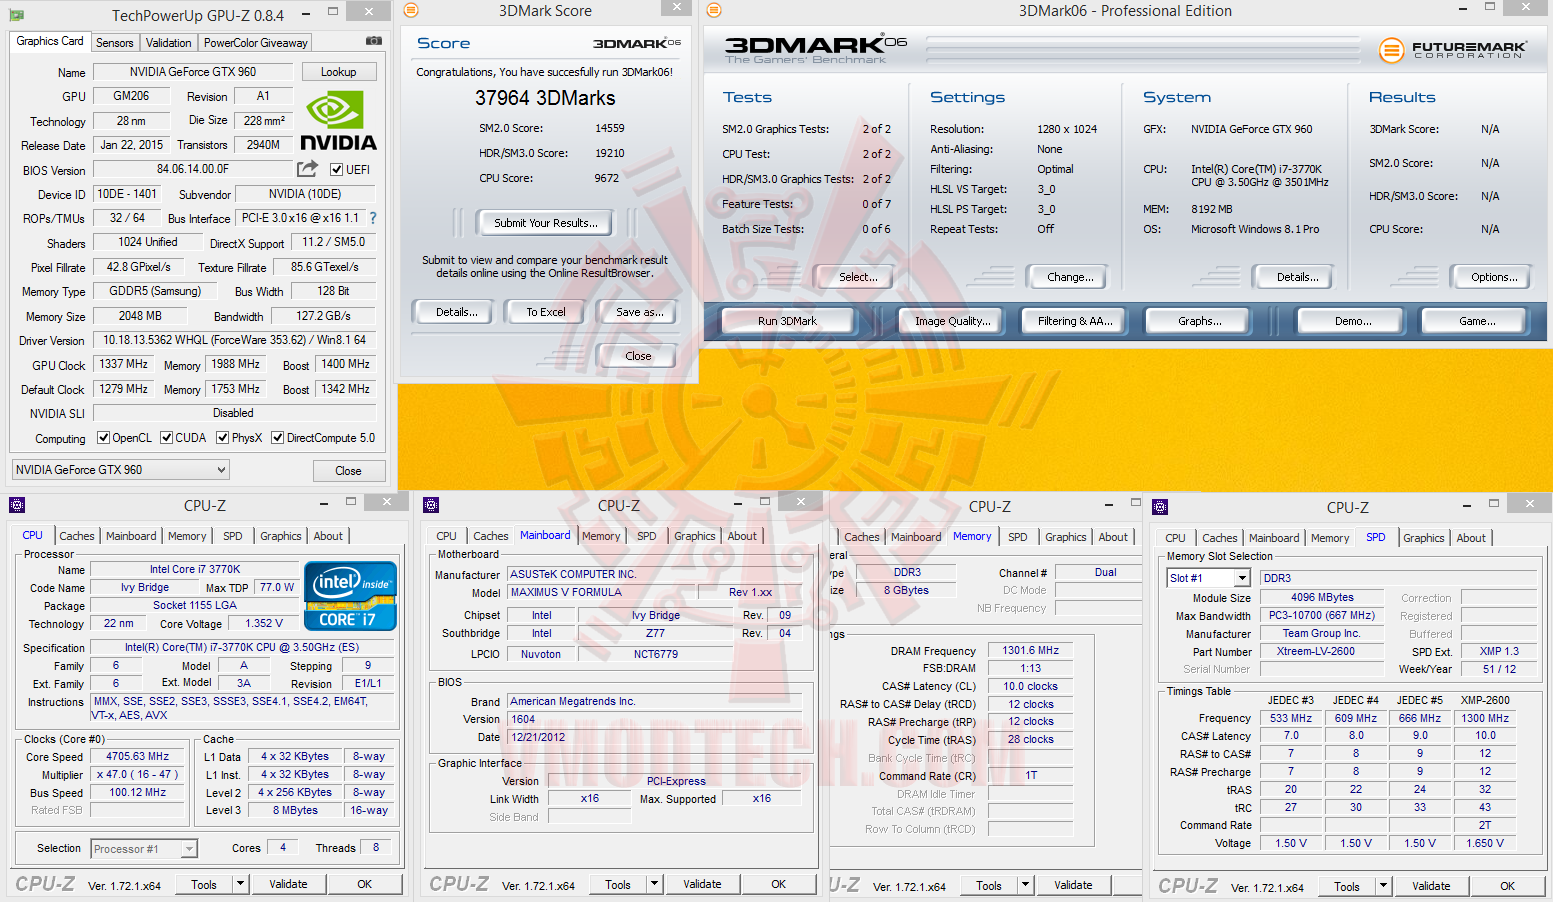Screen dimensions: 1553x902
Task: Click Submit Your Results button
Action: [x=546, y=223]
